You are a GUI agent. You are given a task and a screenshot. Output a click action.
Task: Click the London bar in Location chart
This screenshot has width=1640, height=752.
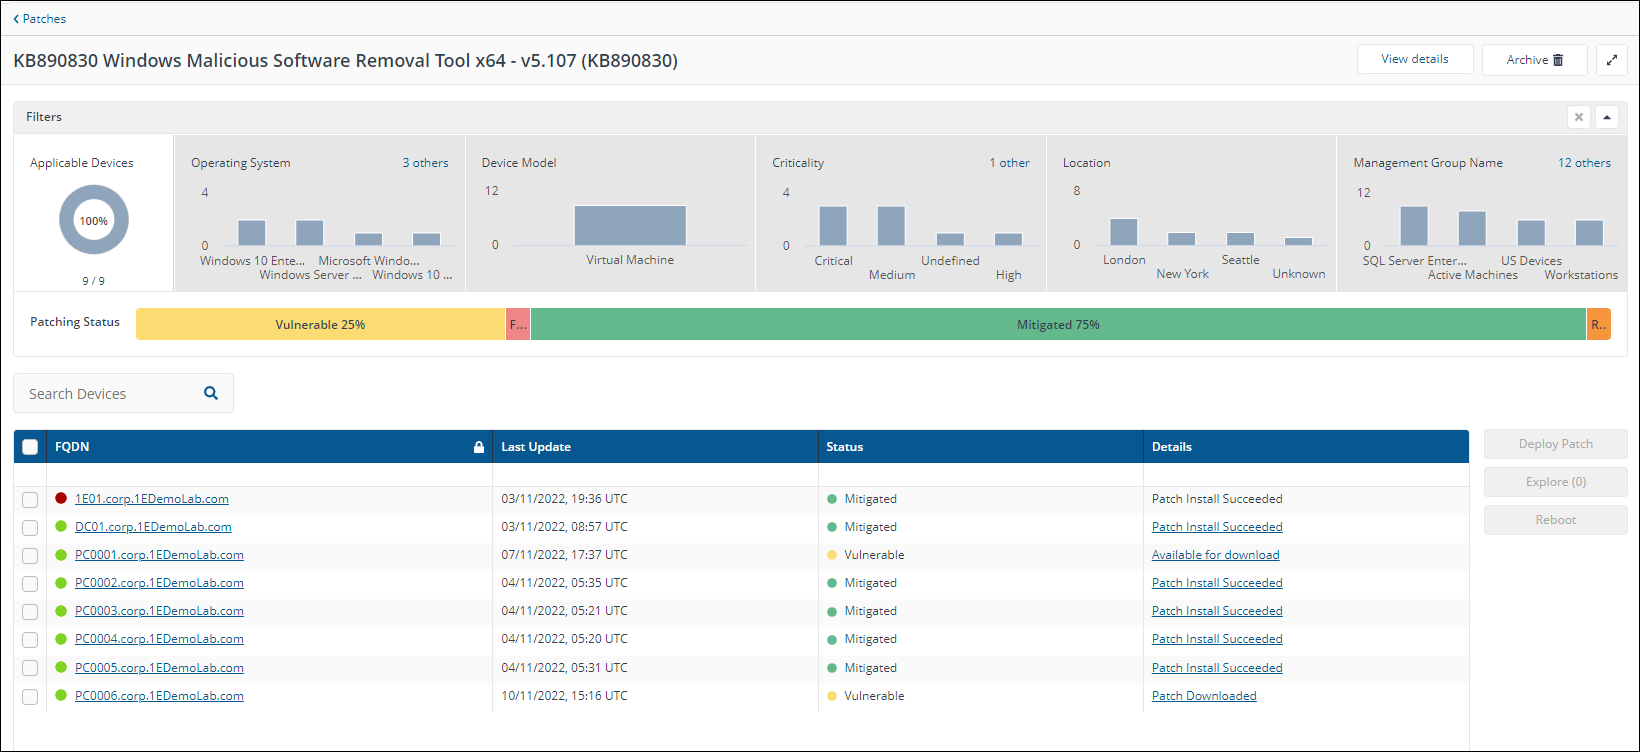pyautogui.click(x=1123, y=232)
